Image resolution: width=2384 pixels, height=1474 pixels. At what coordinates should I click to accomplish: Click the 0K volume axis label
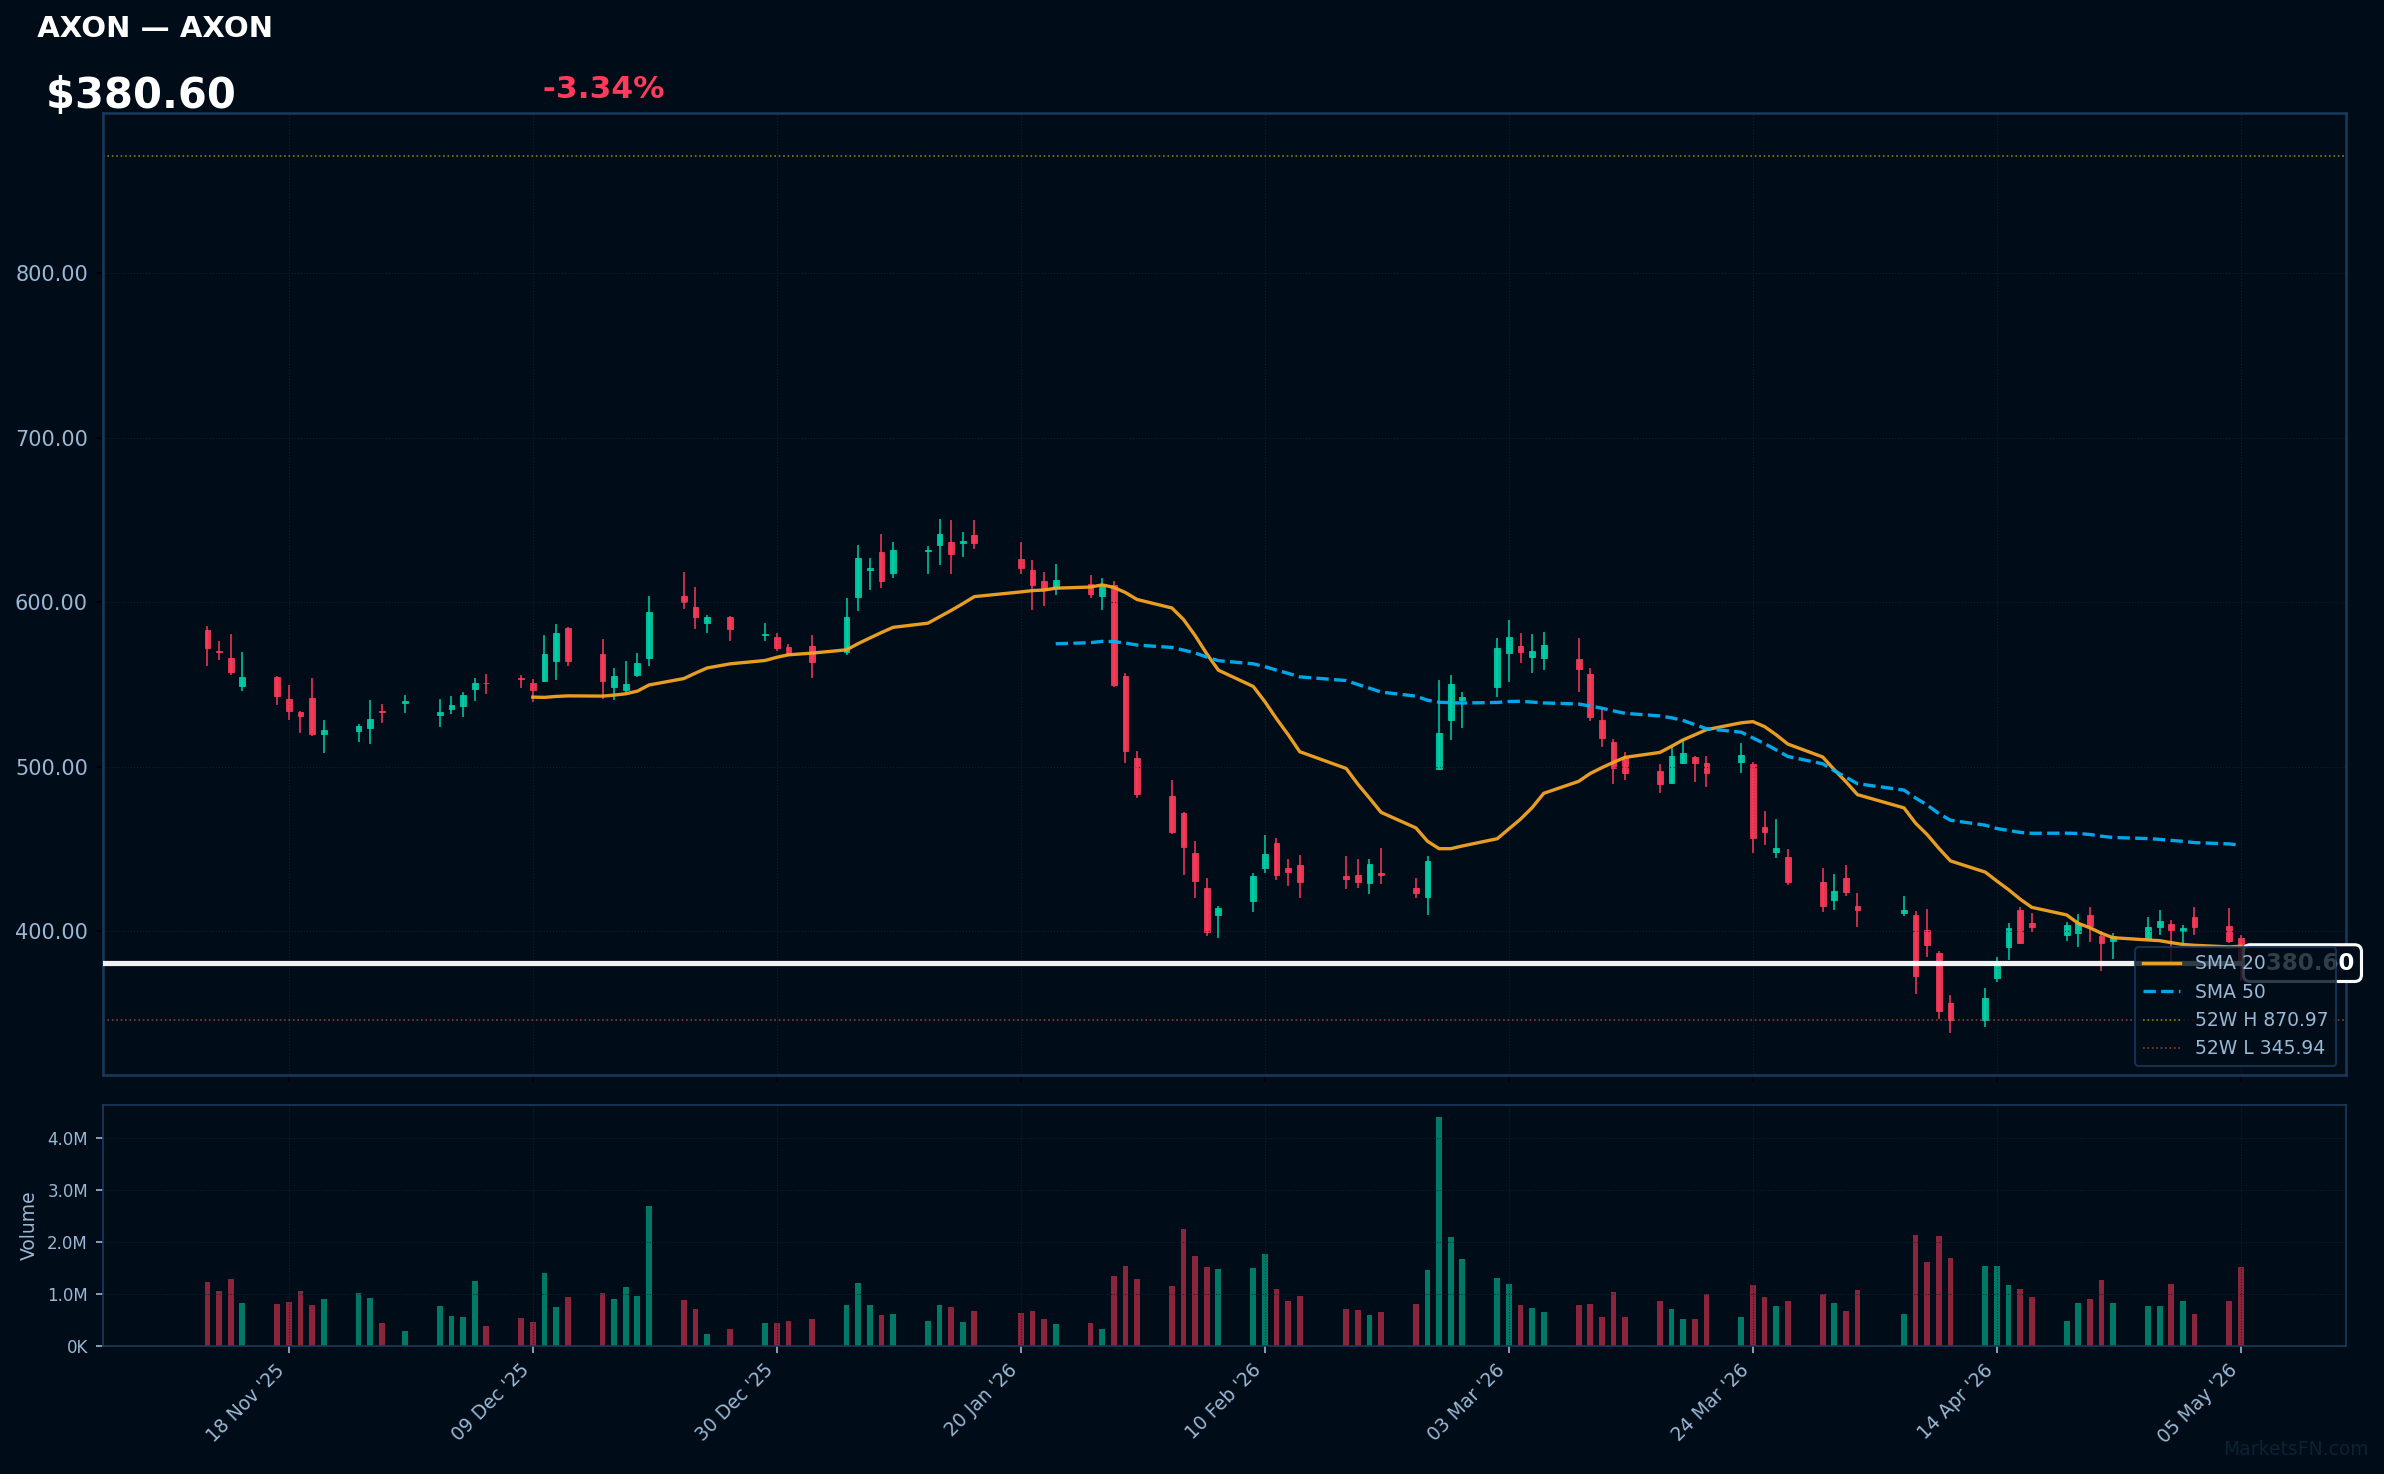77,1347
